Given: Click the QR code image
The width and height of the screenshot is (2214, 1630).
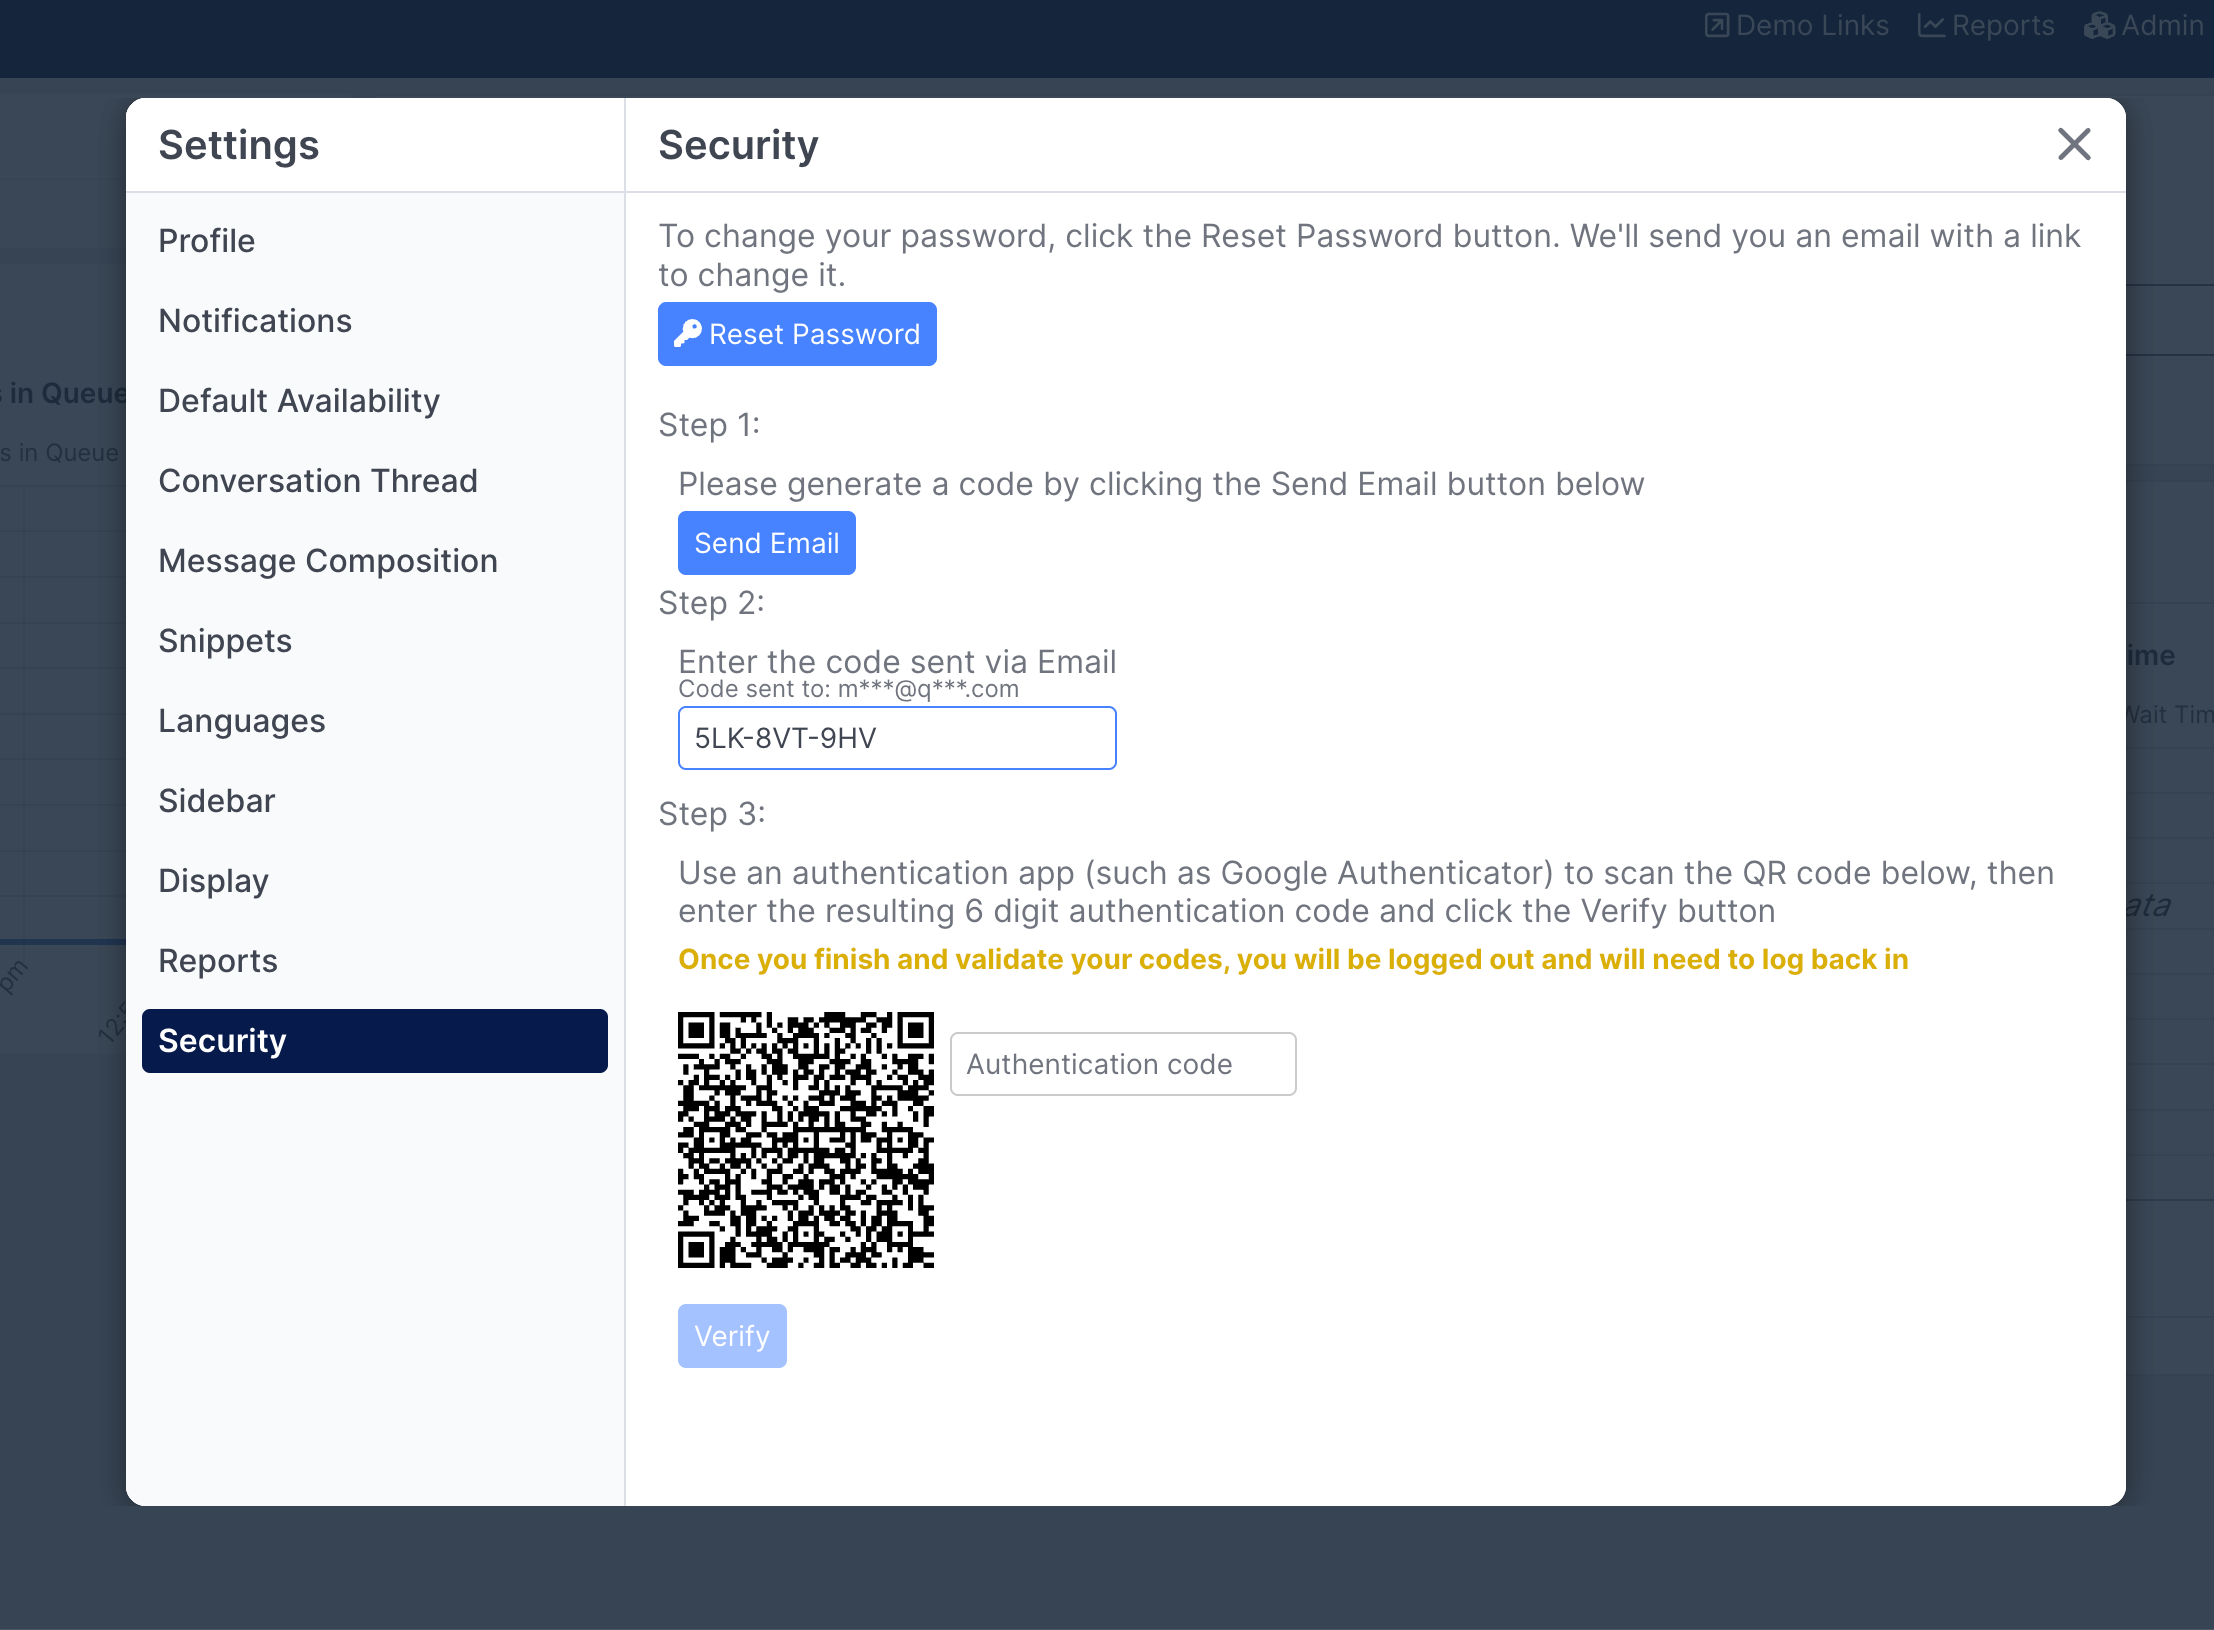Looking at the screenshot, I should coord(806,1140).
